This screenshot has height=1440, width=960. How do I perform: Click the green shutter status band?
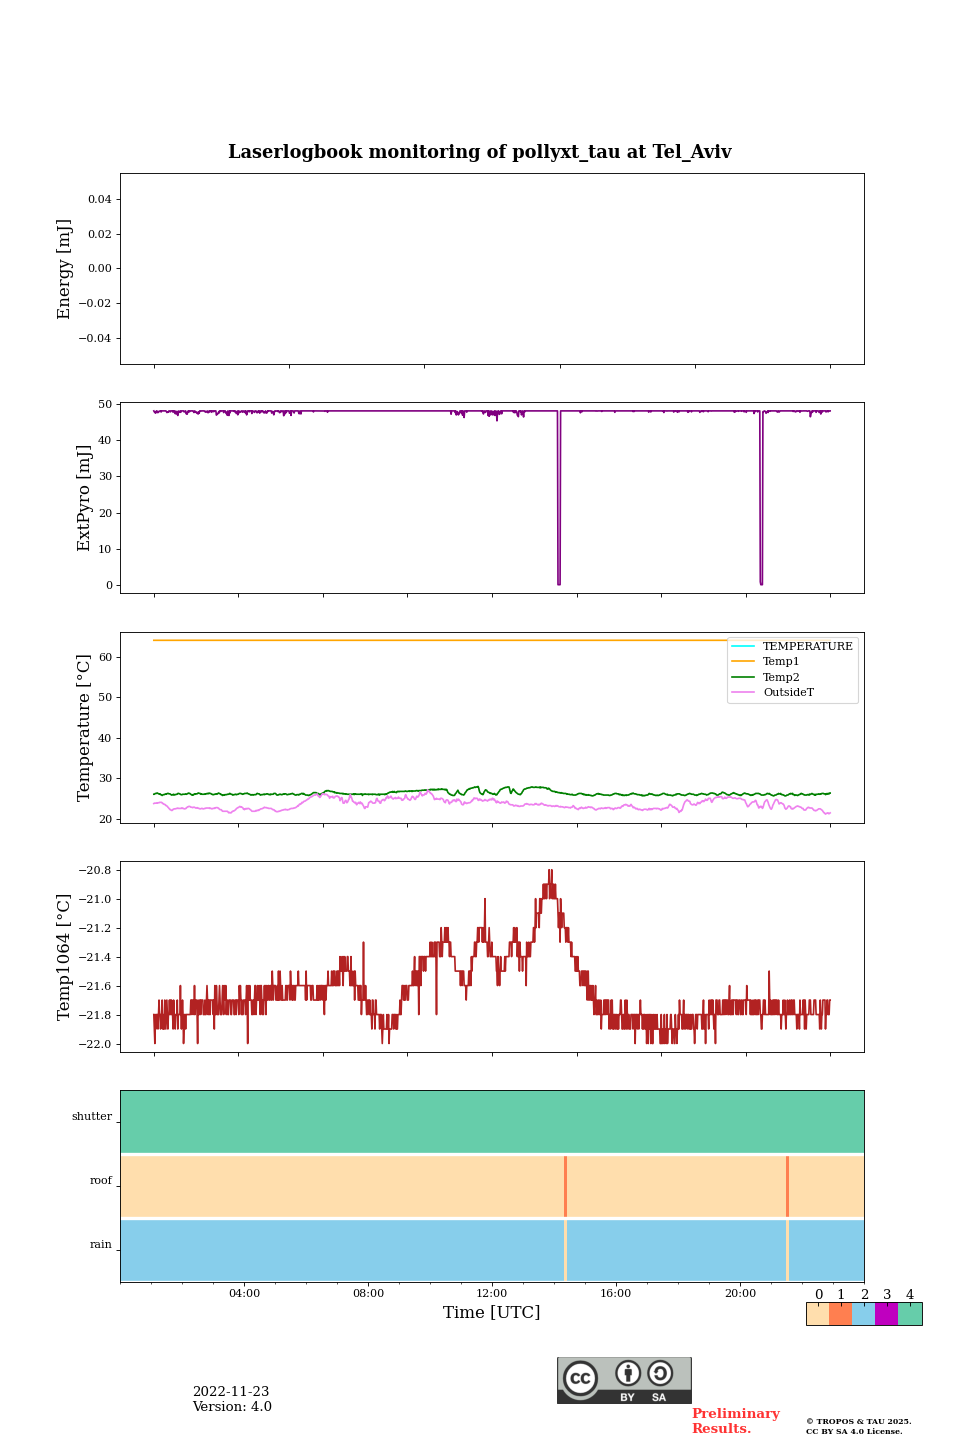(x=492, y=1122)
